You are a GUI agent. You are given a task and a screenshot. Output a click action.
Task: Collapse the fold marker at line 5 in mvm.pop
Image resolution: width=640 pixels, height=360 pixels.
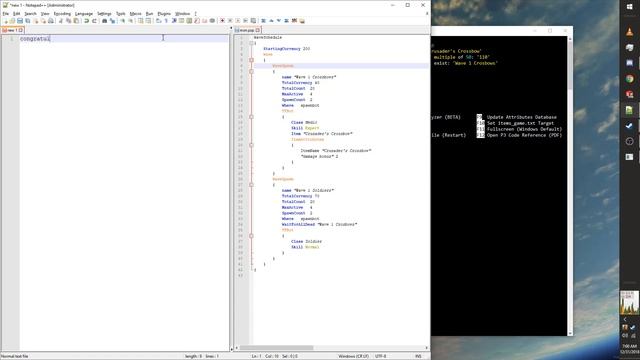tap(251, 60)
